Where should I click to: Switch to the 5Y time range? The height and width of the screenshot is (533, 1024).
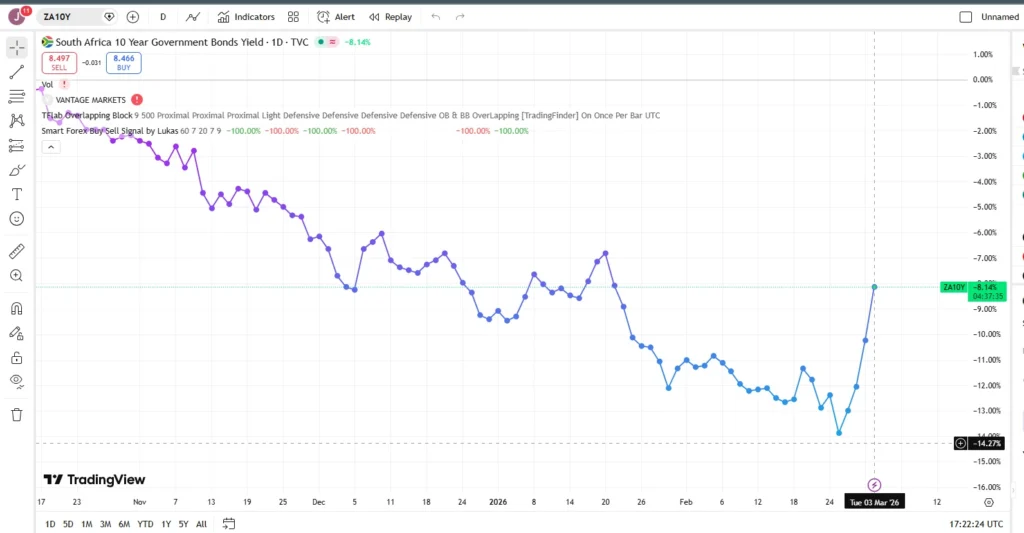184,524
